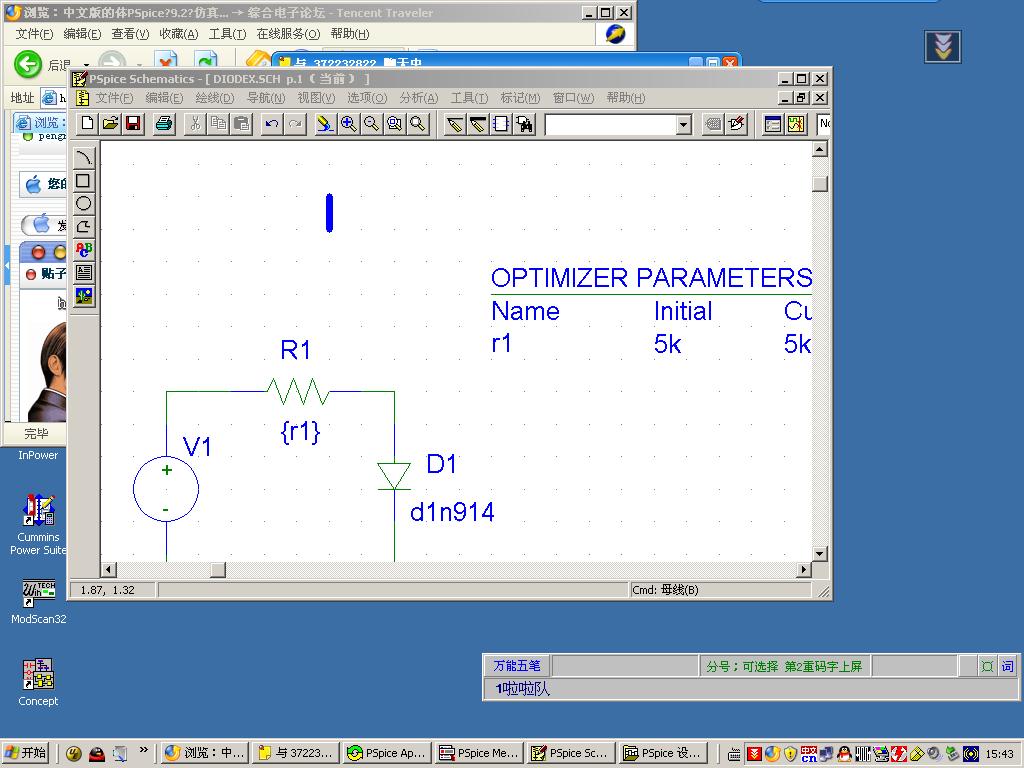Click the OPTIMIZER PARAMETERS heading
Viewport: 1024px width, 768px height.
coord(651,278)
